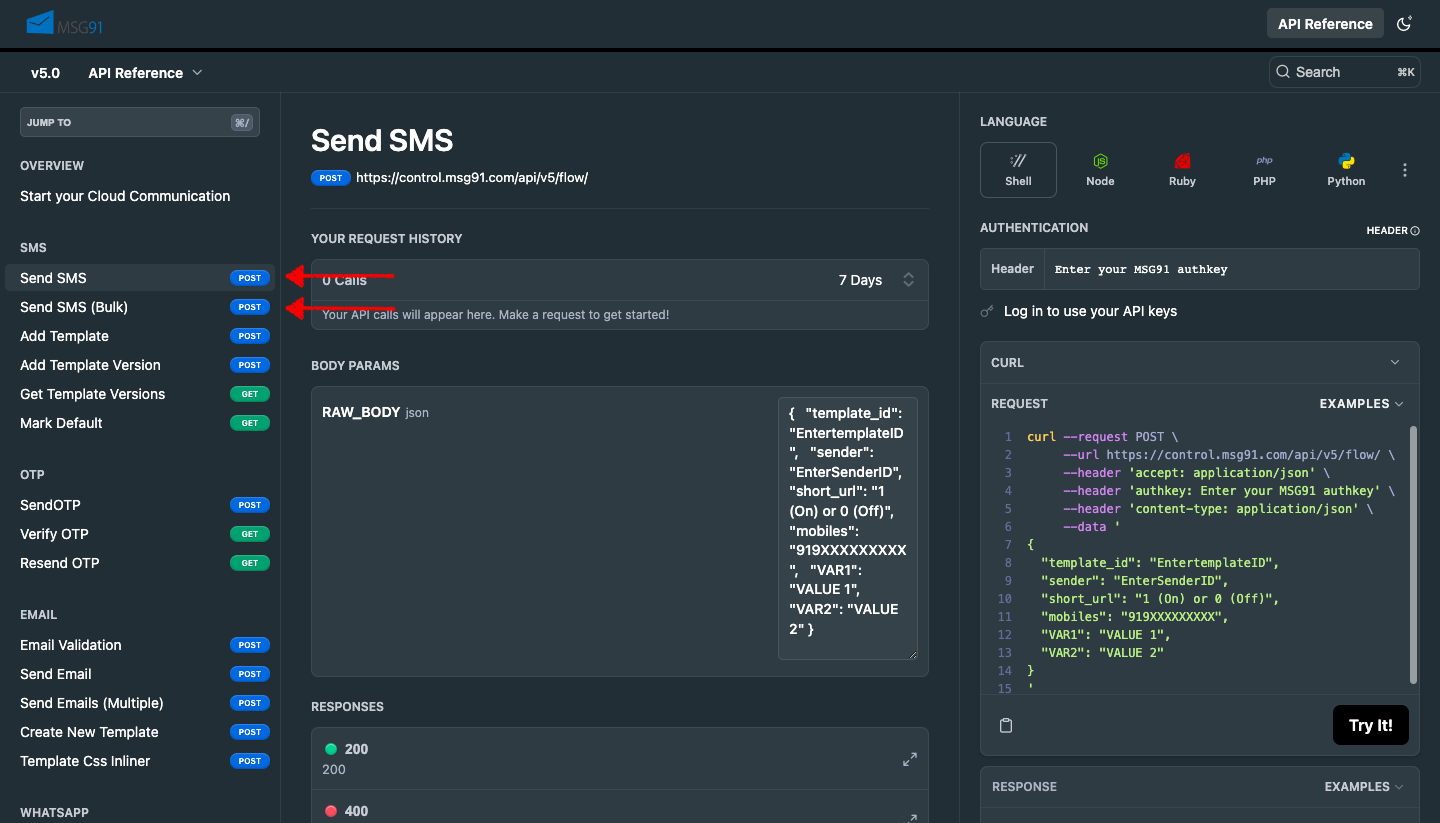Viewport: 1440px width, 823px height.
Task: Select the PHP language icon
Action: pyautogui.click(x=1264, y=170)
